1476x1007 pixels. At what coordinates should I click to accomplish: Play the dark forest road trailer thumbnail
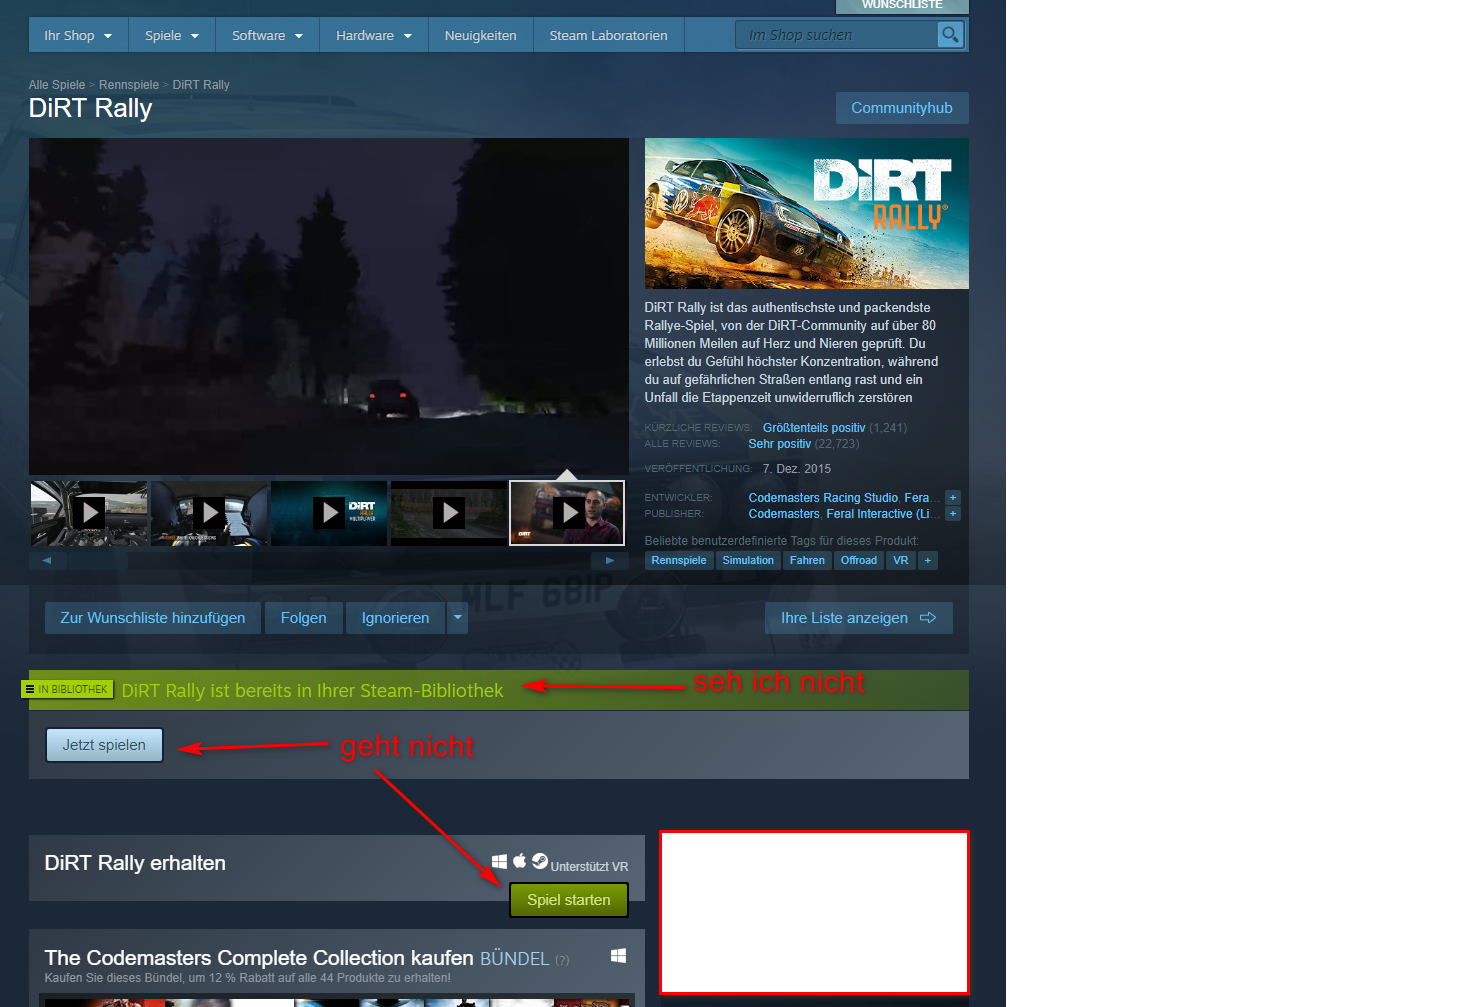[449, 513]
